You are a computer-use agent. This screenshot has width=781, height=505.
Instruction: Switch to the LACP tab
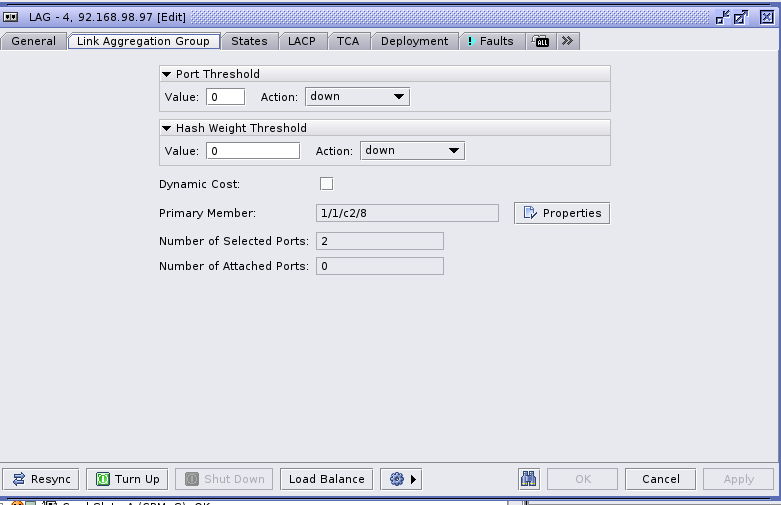[x=302, y=41]
